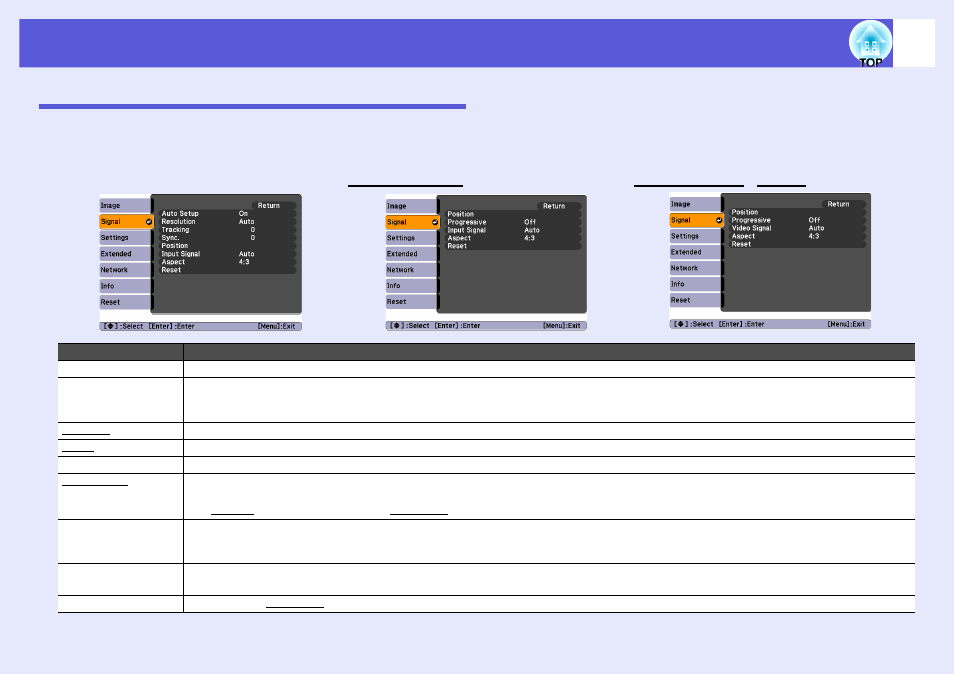Open Settings tab in the Auto Setup menu
This screenshot has height=674, width=954.
125,238
